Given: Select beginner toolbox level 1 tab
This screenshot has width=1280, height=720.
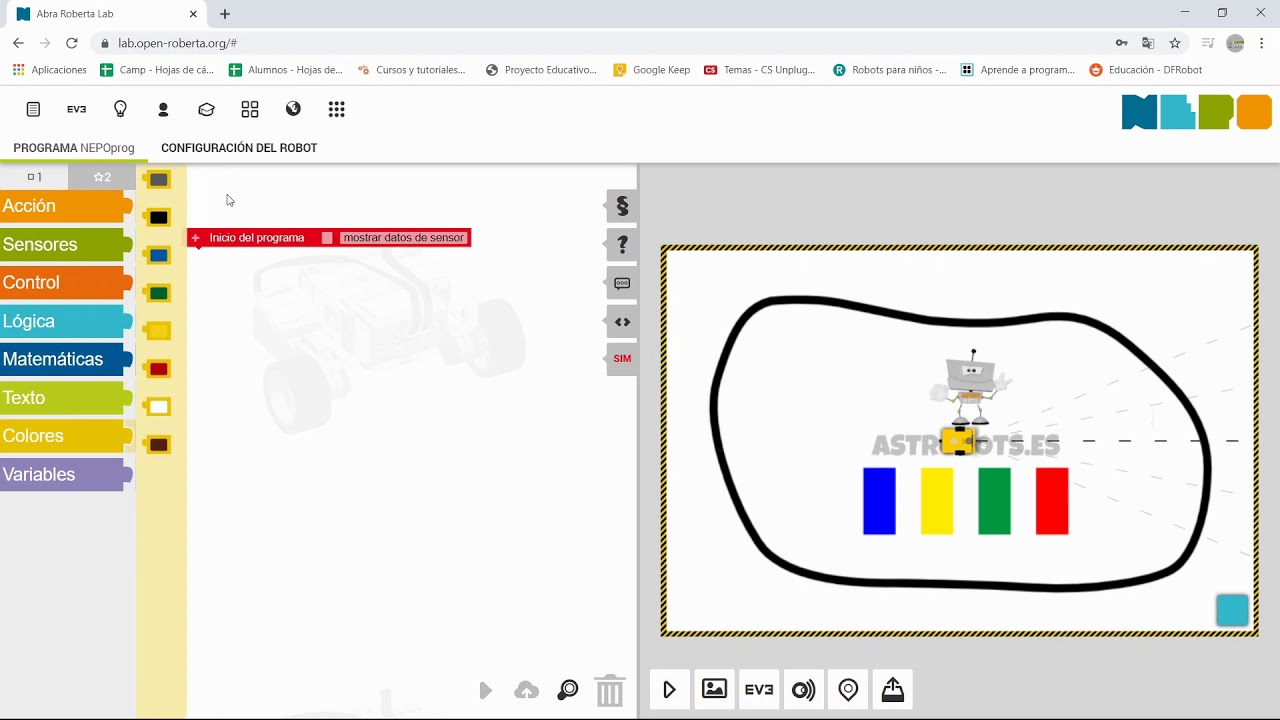Looking at the screenshot, I should pyautogui.click(x=34, y=177).
